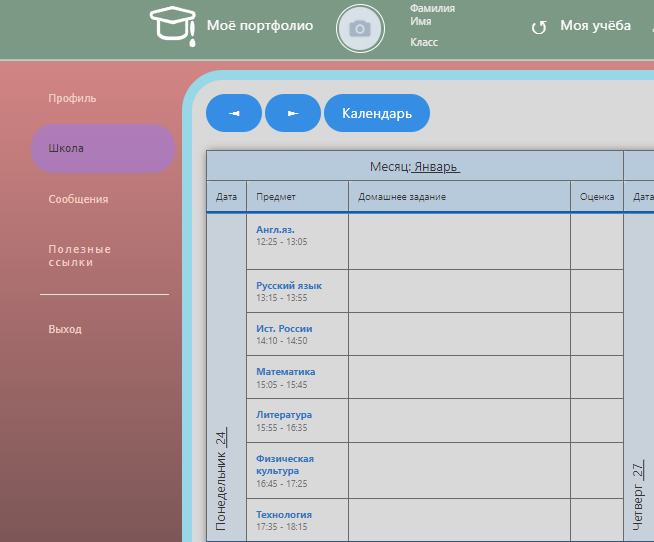Click Выход to log out
The image size is (654, 542).
[65, 329]
